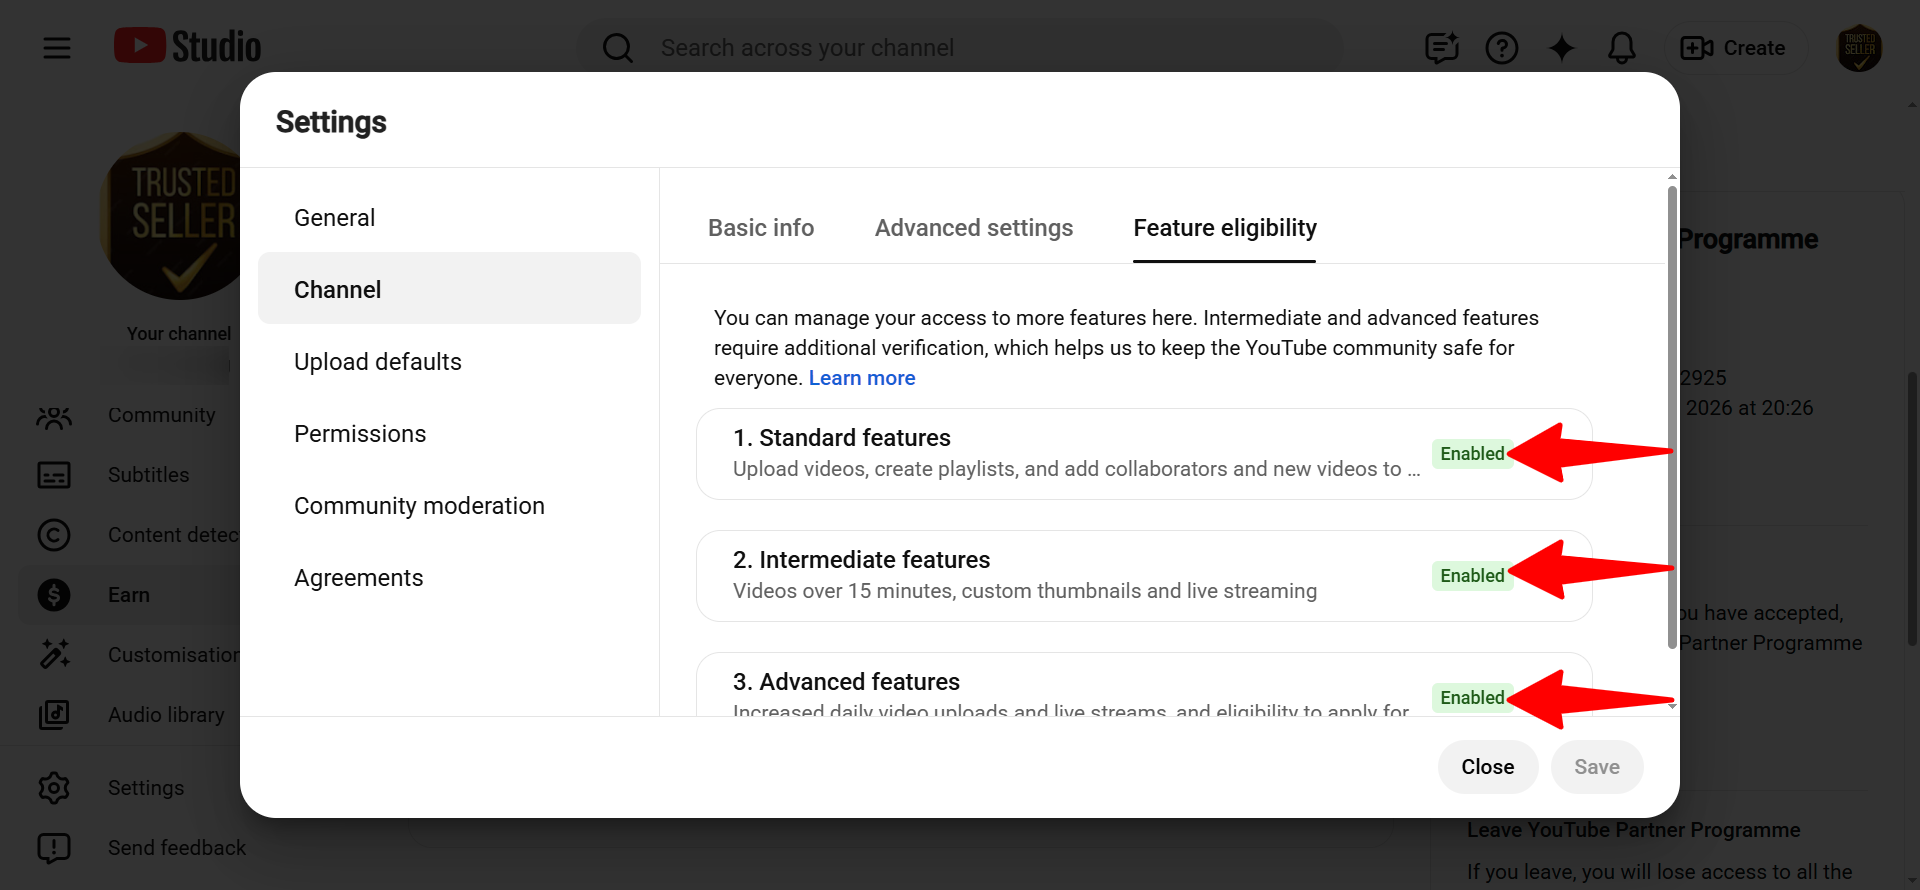Open the comments feedback icon in header
Screen dimensions: 1920x890
[1442, 48]
